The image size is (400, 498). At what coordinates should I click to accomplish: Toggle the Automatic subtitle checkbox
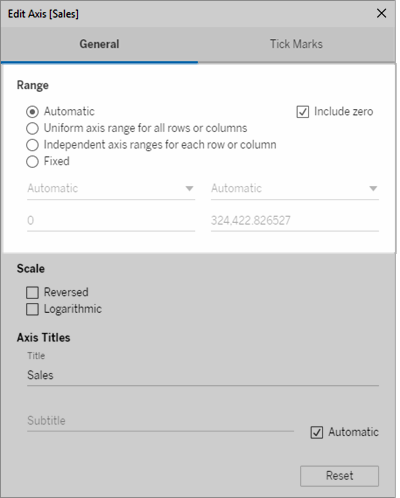pos(317,433)
